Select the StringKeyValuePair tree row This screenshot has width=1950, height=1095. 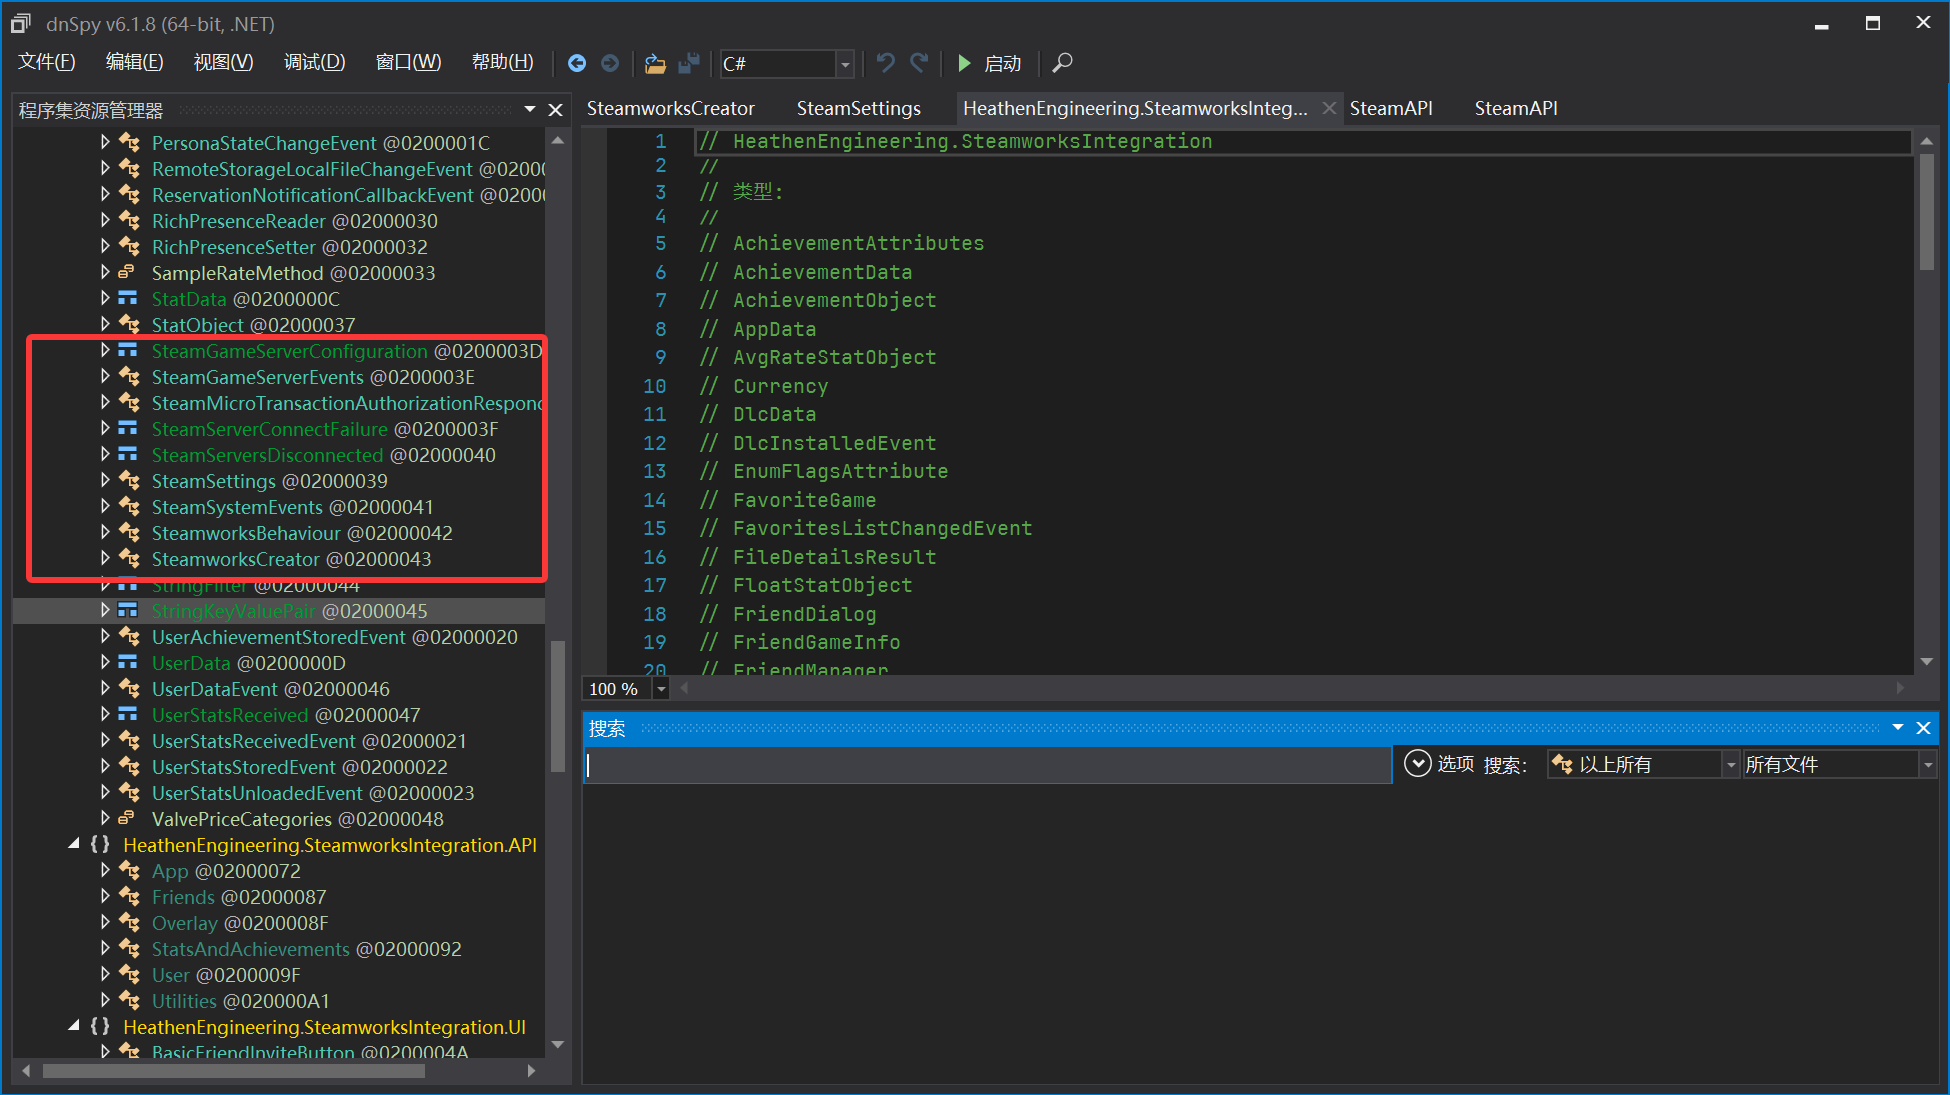(279, 611)
